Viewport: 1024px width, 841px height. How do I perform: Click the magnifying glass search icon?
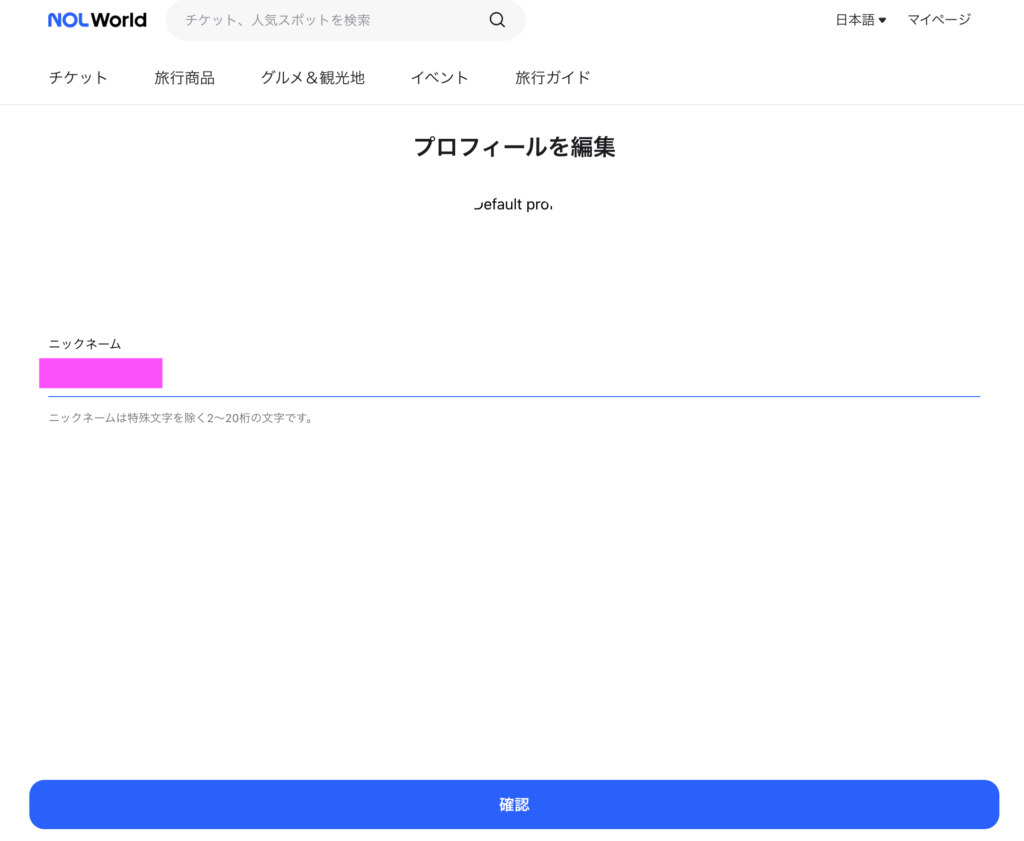tap(497, 20)
